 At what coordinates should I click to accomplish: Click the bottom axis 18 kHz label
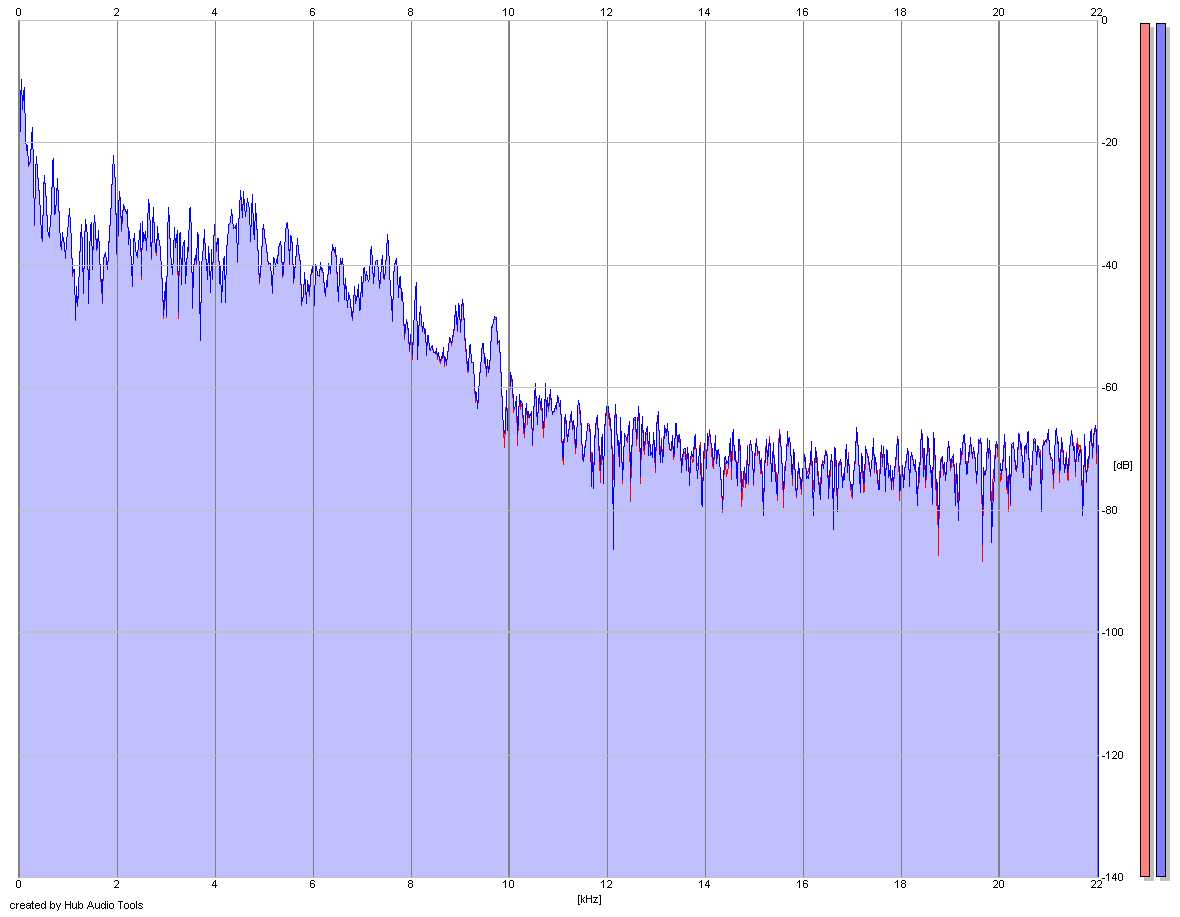(900, 885)
